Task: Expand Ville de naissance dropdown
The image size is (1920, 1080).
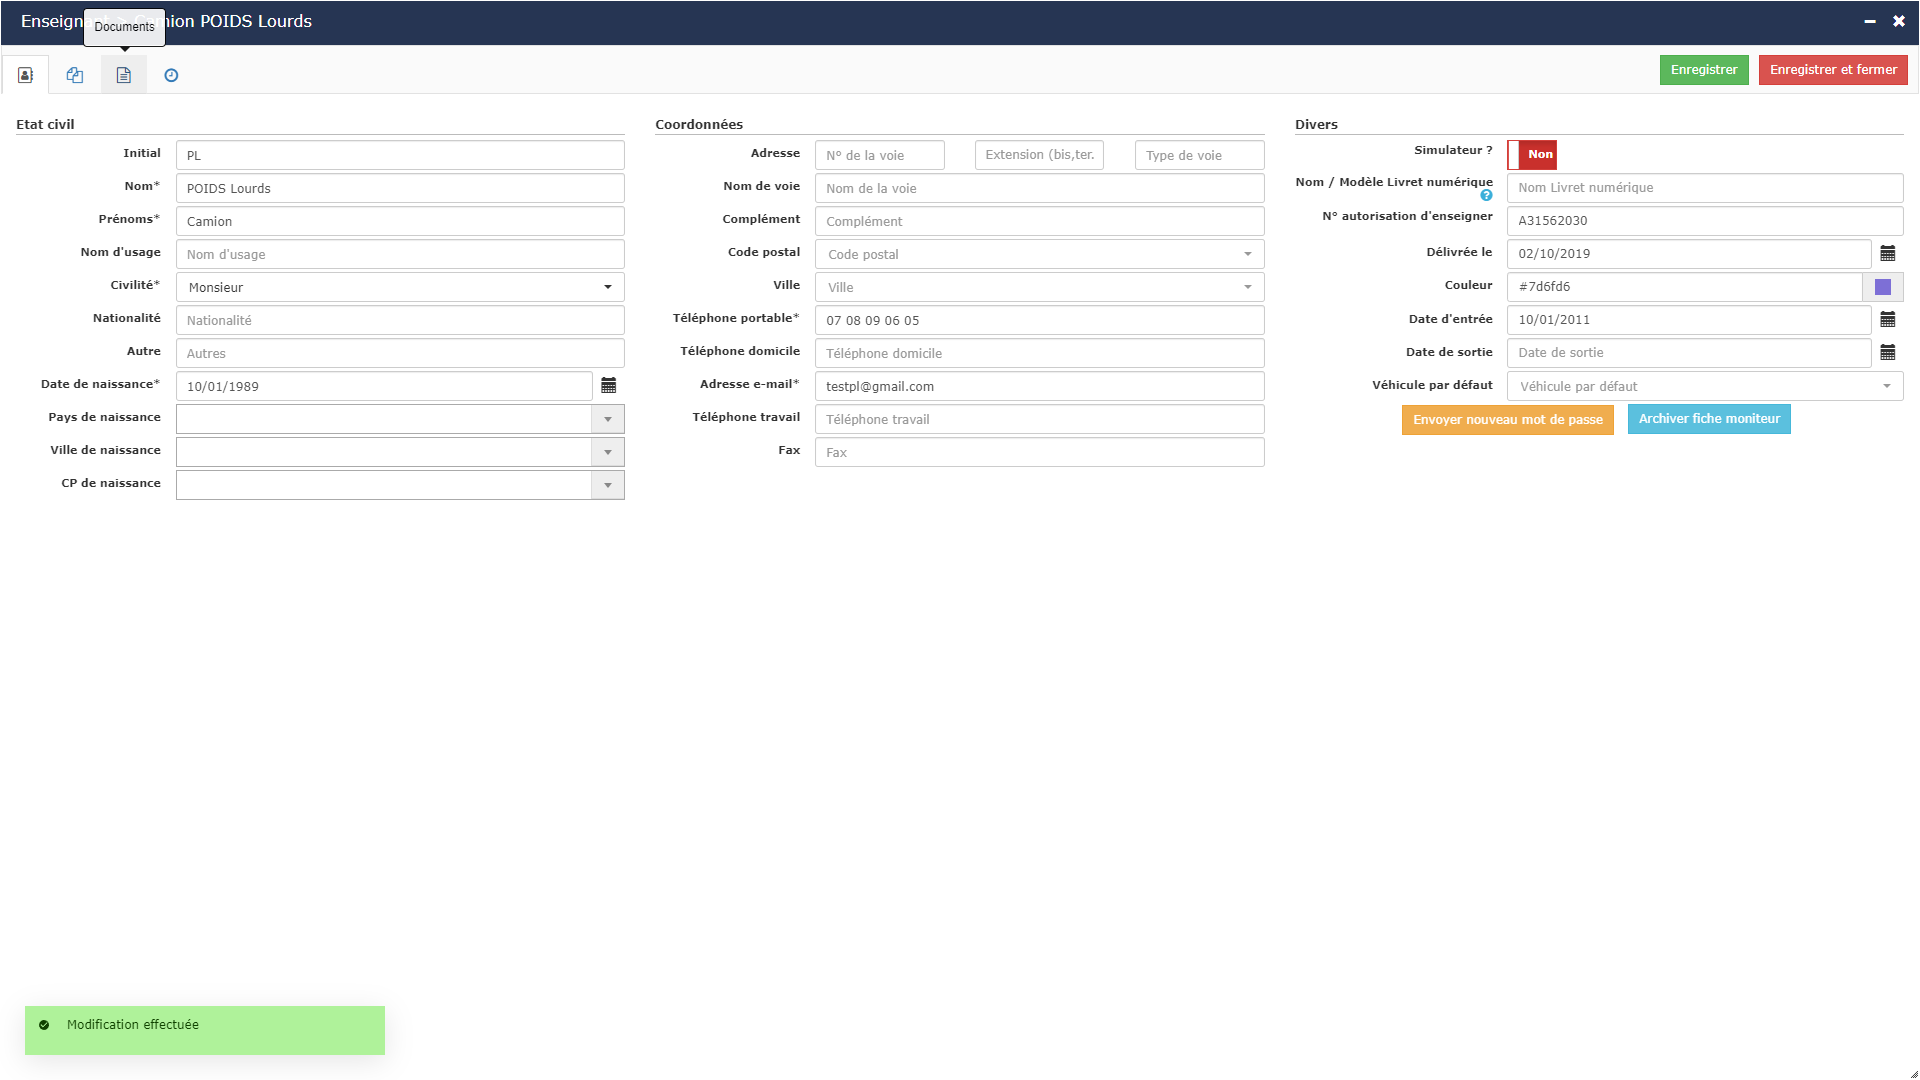Action: (607, 452)
